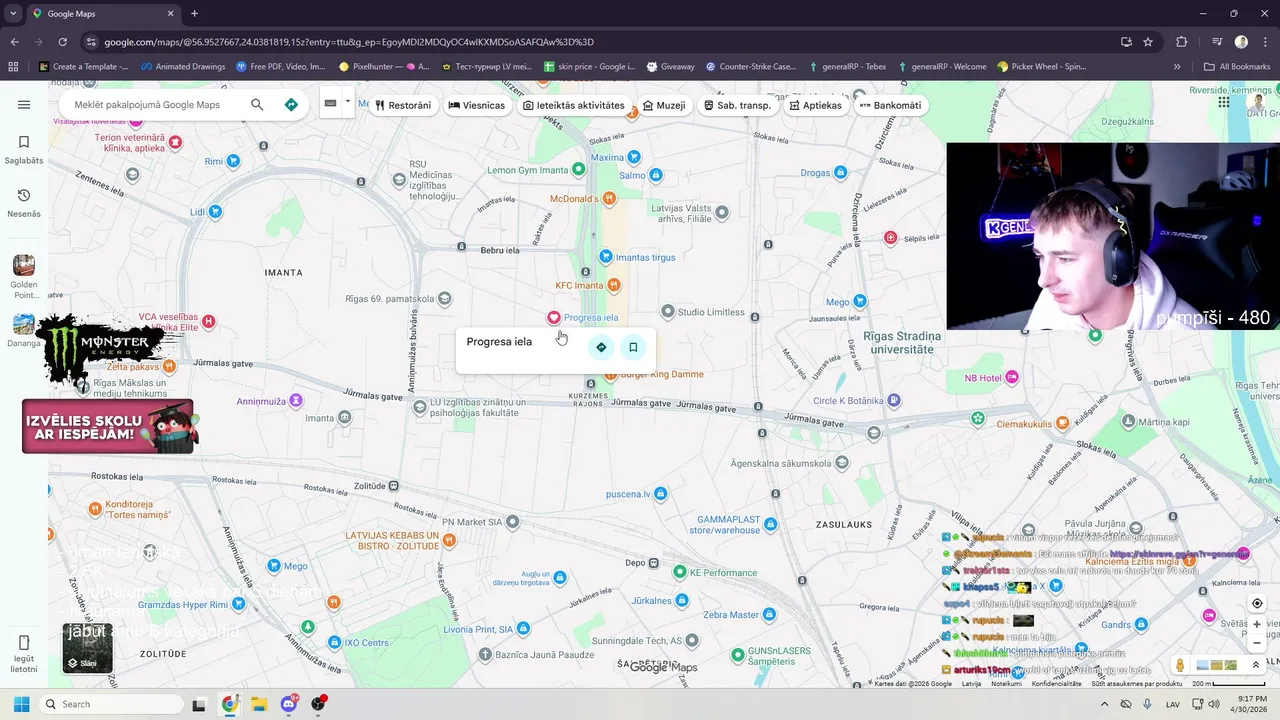Open the Chrome extensions puzzle icon
The width and height of the screenshot is (1280, 720).
click(x=1182, y=42)
